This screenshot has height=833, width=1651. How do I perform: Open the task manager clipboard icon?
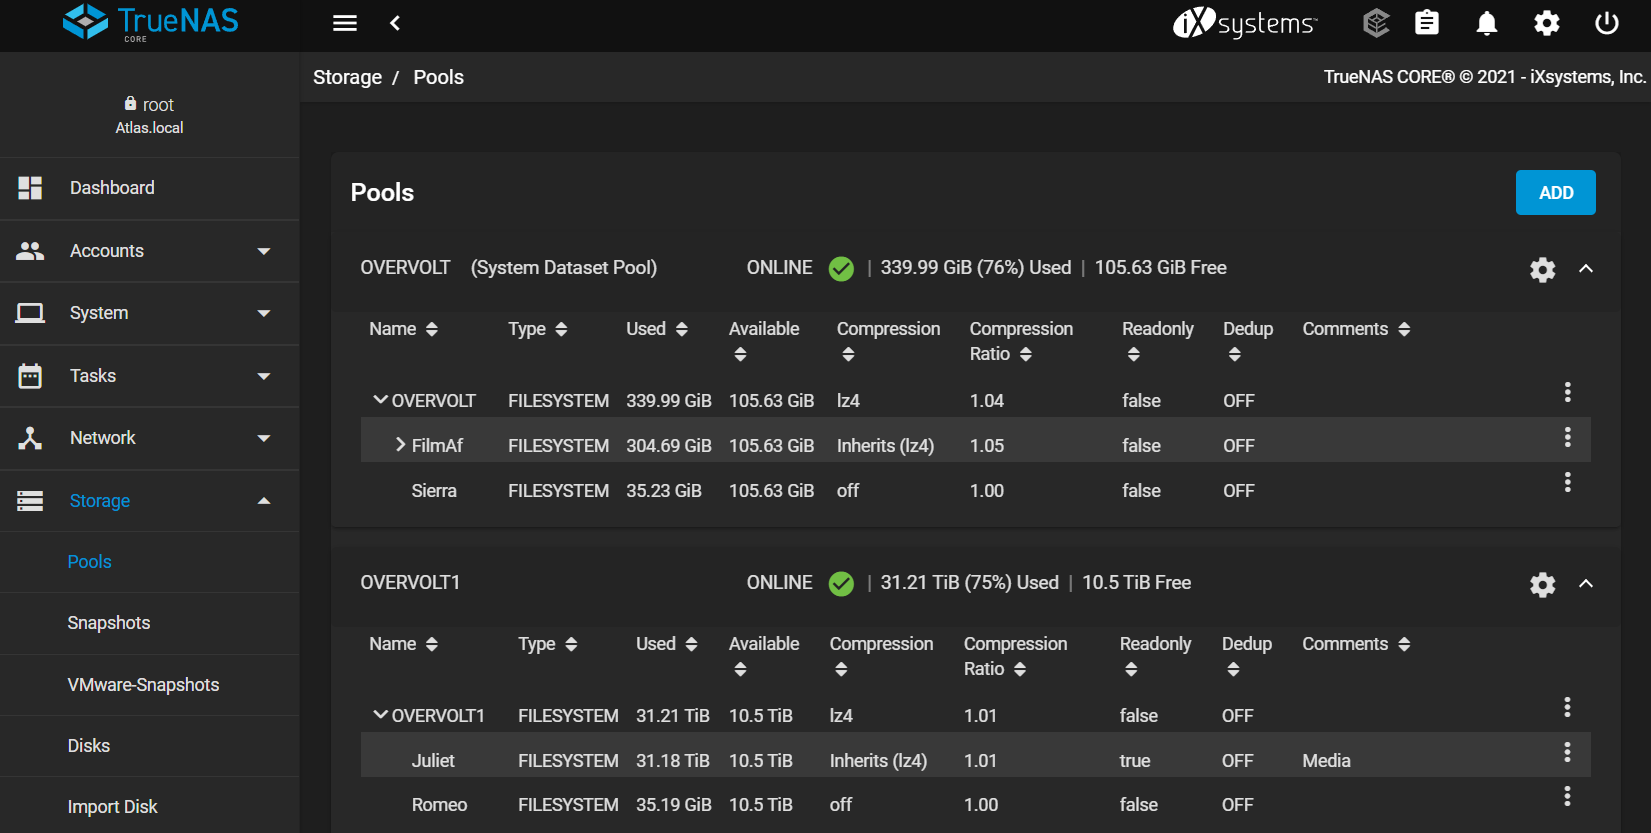tap(1427, 23)
